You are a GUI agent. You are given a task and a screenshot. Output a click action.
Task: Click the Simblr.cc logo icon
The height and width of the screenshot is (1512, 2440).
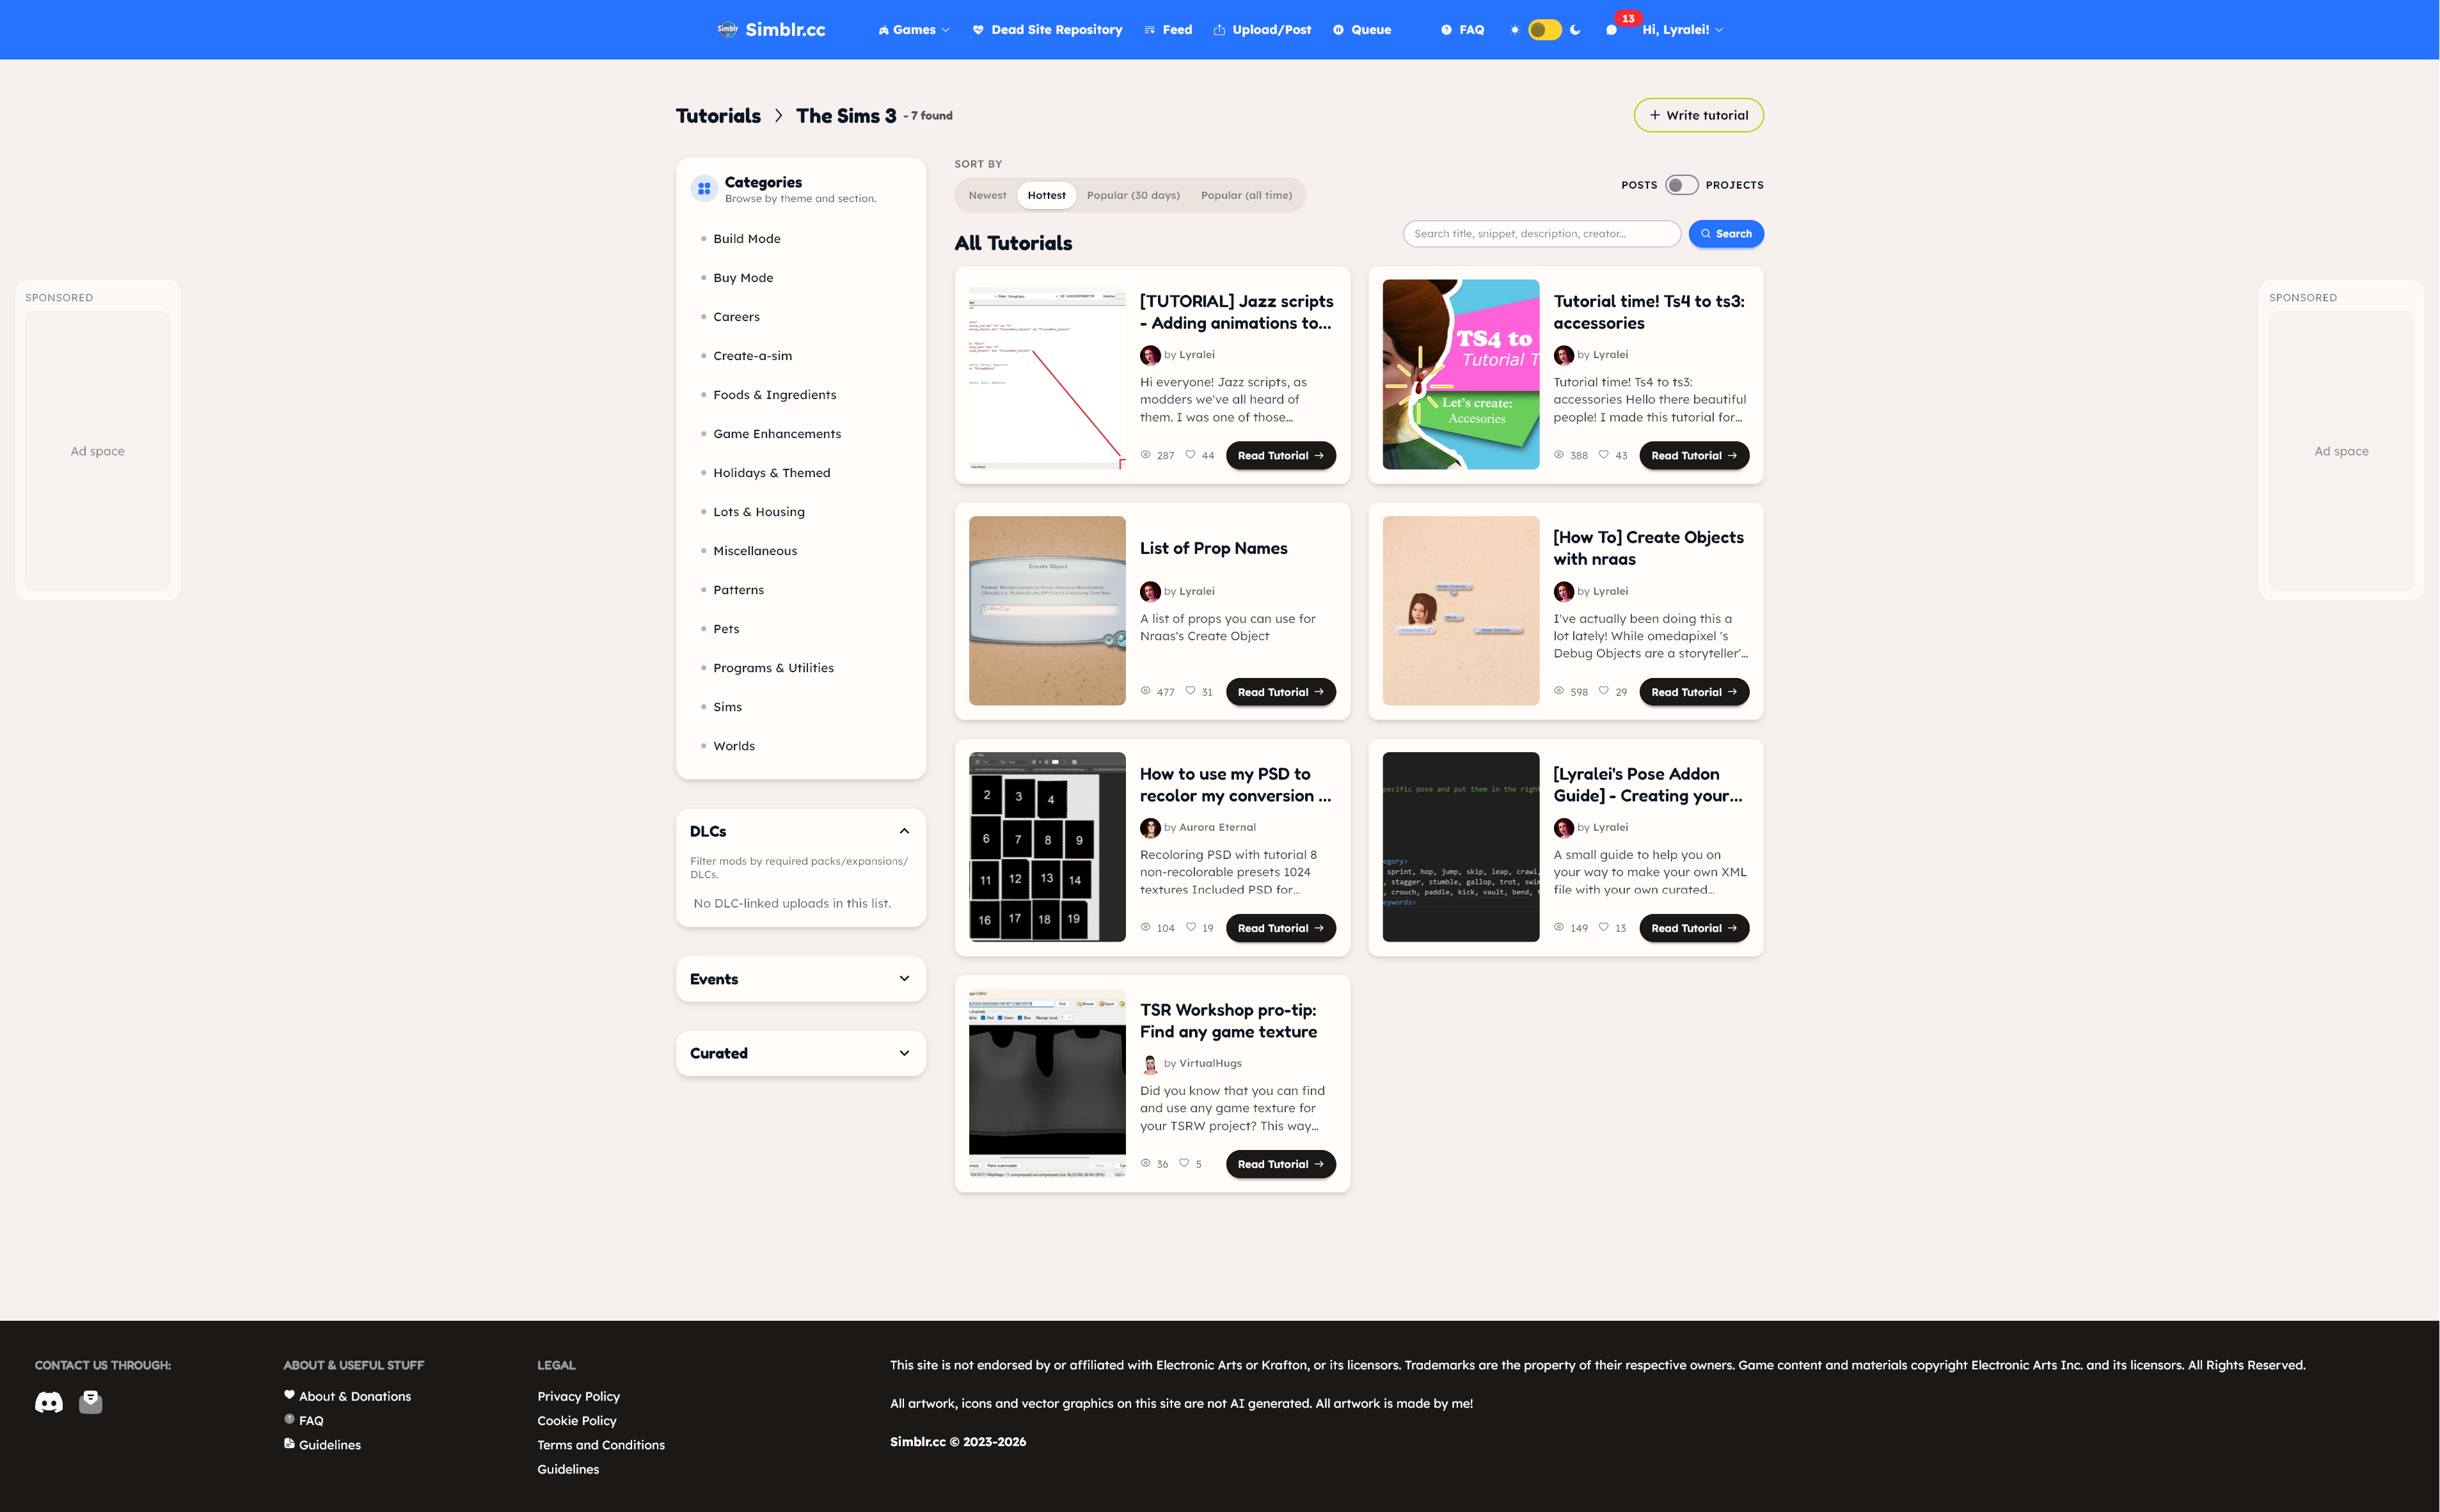pyautogui.click(x=727, y=30)
